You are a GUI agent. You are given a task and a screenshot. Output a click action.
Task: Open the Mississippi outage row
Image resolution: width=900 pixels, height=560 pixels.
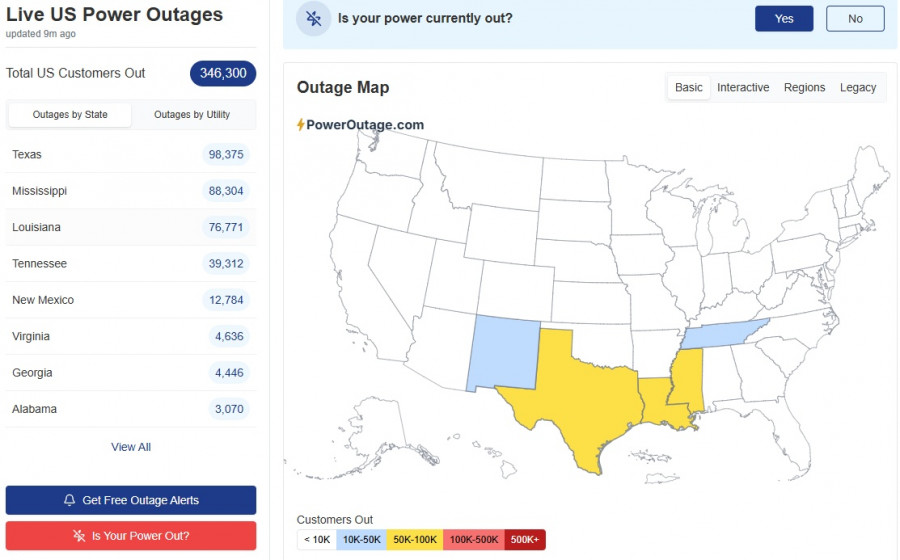(130, 191)
